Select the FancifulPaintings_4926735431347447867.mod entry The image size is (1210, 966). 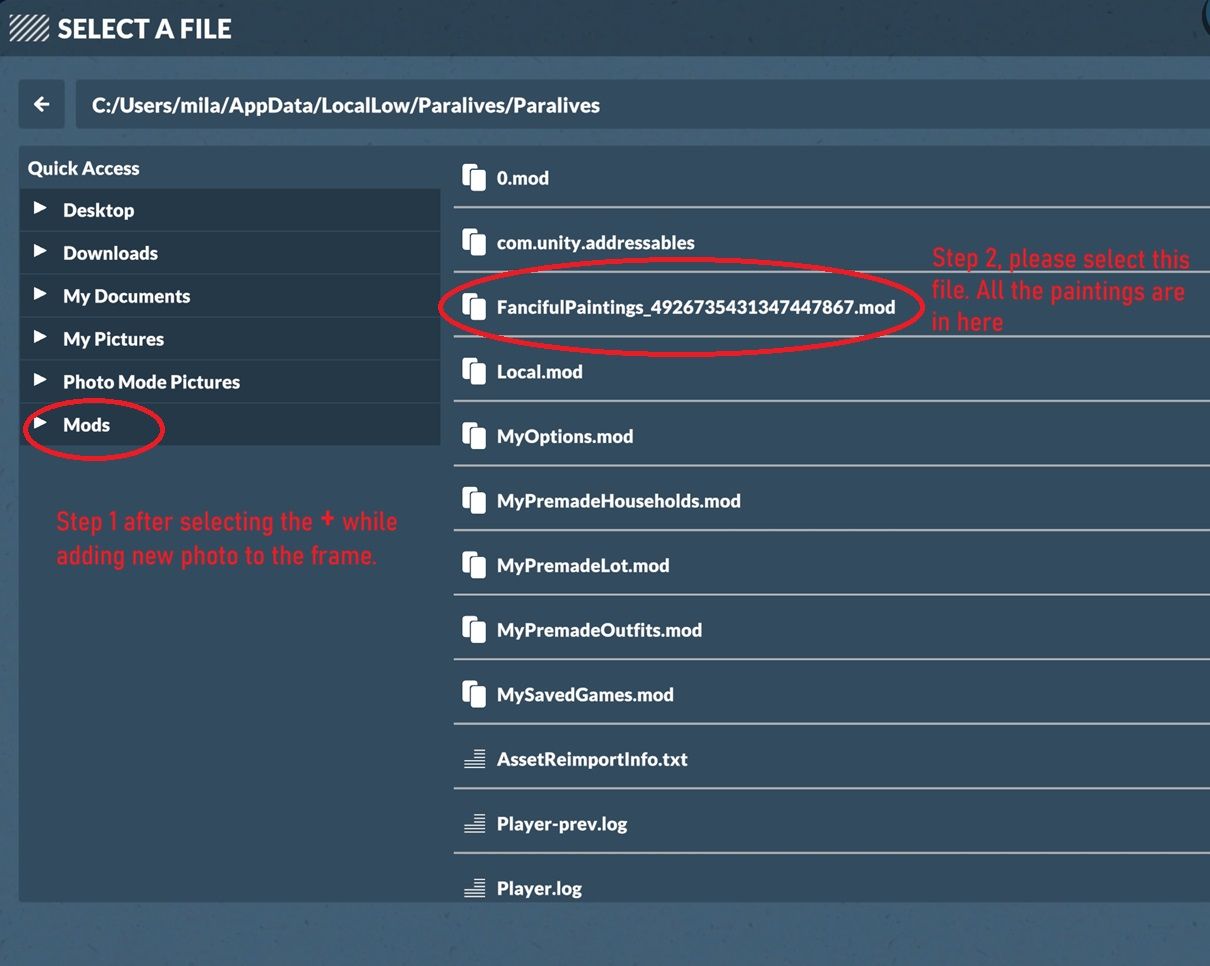point(696,307)
